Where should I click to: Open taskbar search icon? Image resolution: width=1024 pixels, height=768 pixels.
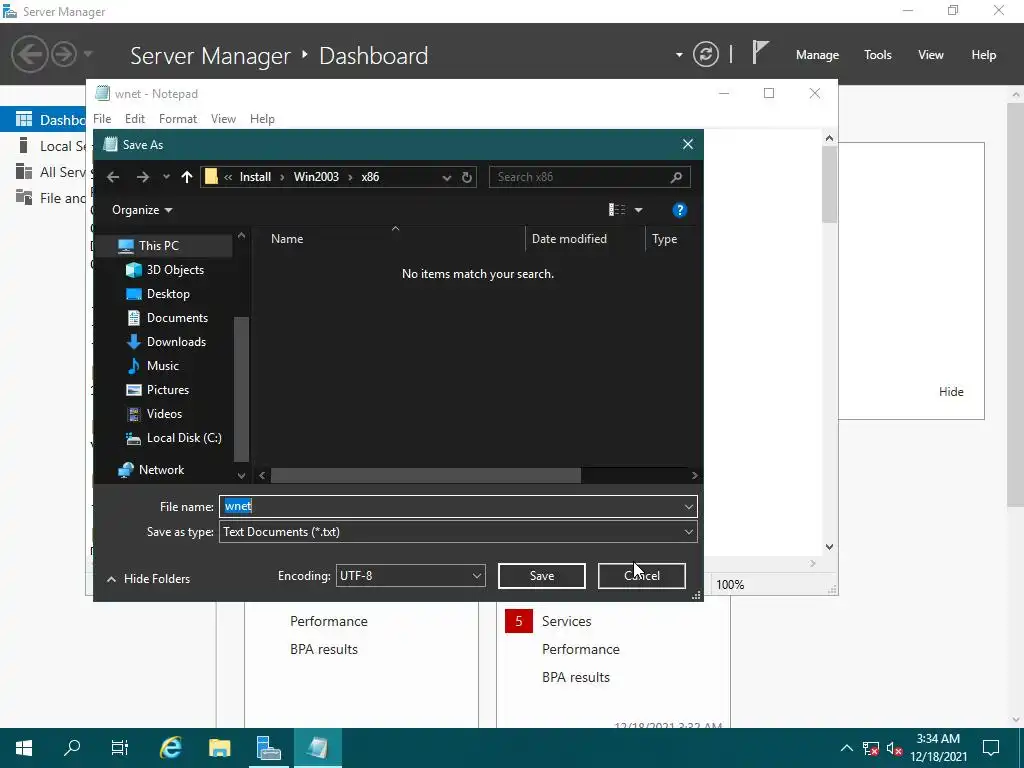(x=72, y=748)
